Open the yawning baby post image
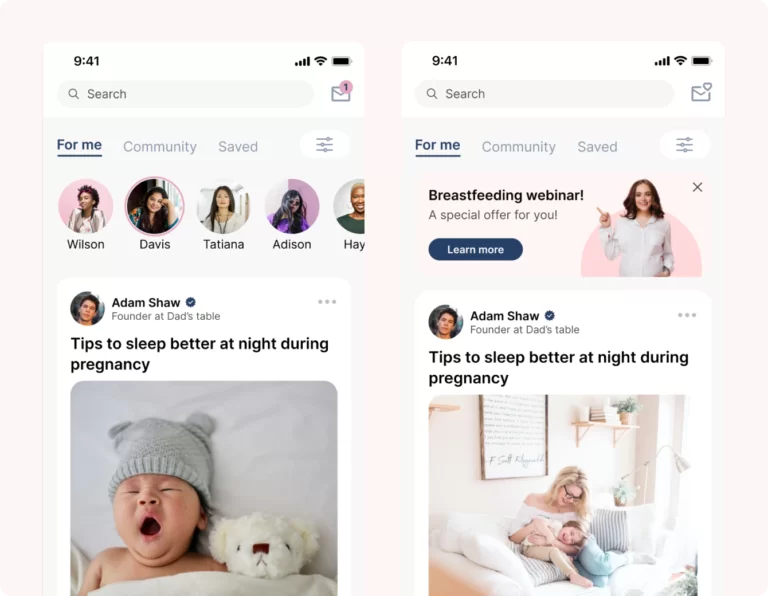This screenshot has height=596, width=768. 204,488
